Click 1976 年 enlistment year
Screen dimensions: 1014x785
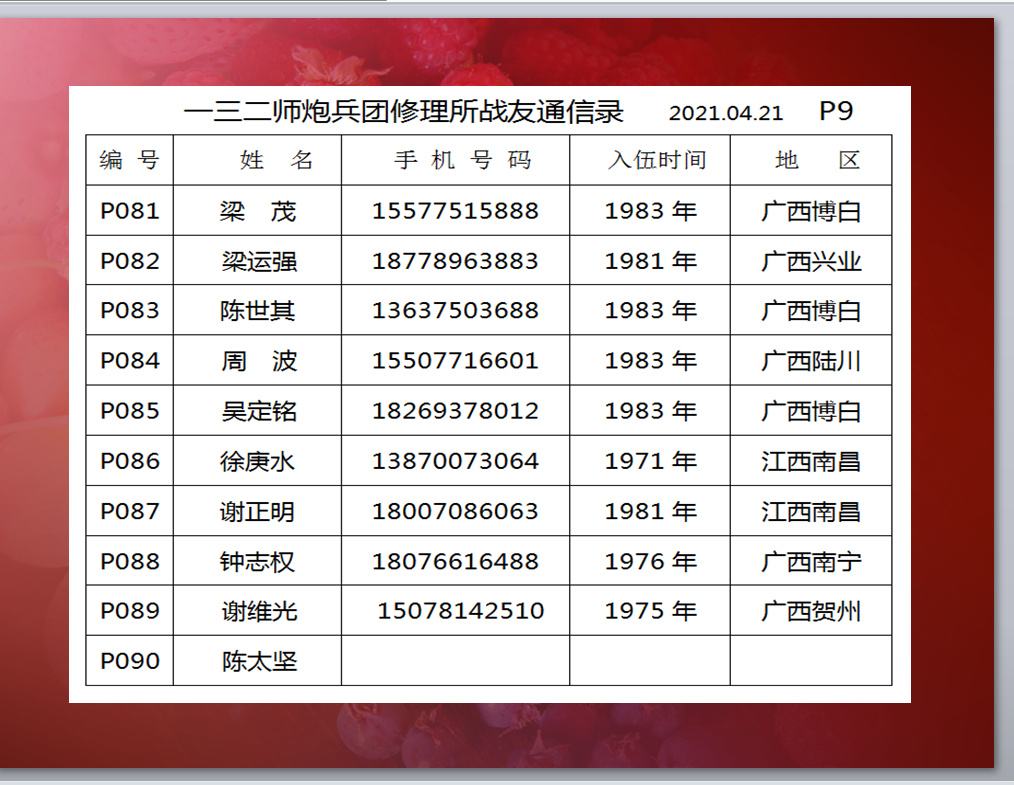651,562
